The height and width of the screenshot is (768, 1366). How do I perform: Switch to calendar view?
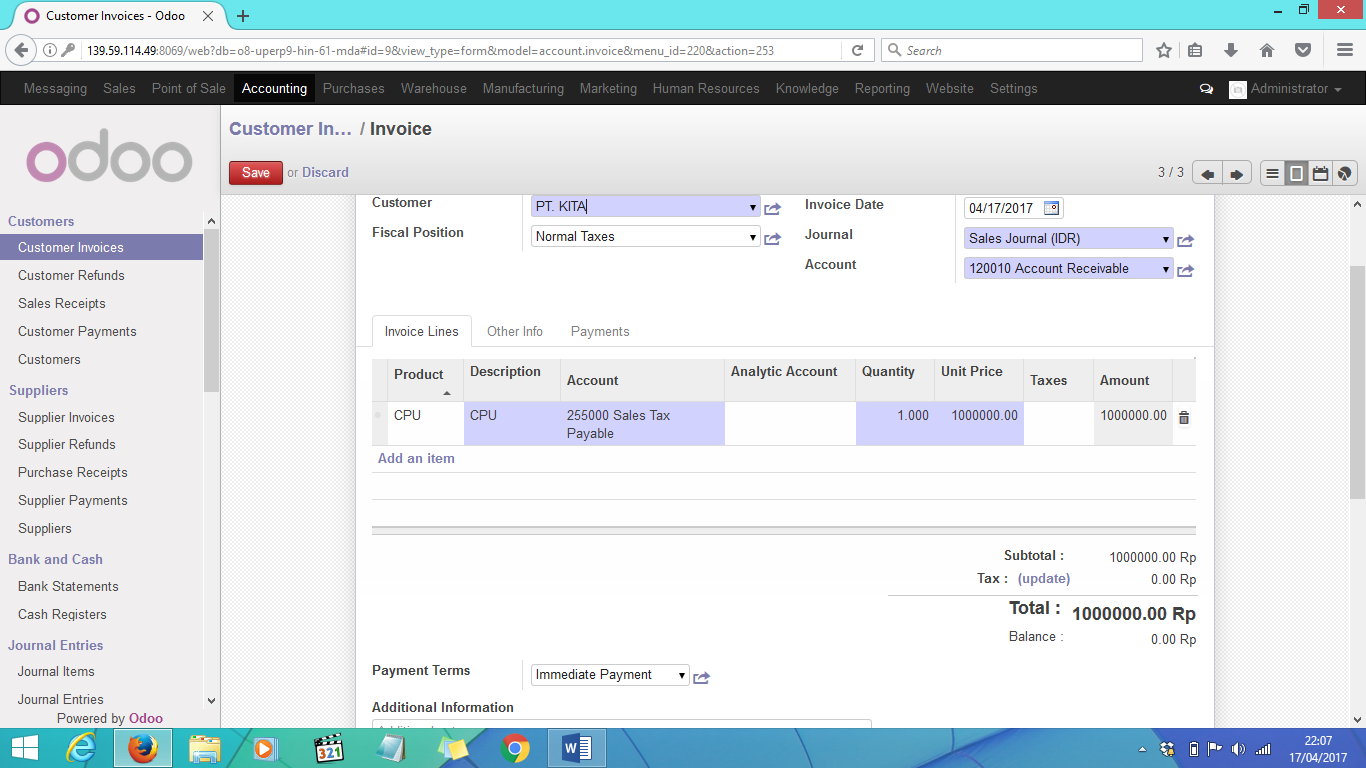1320,173
